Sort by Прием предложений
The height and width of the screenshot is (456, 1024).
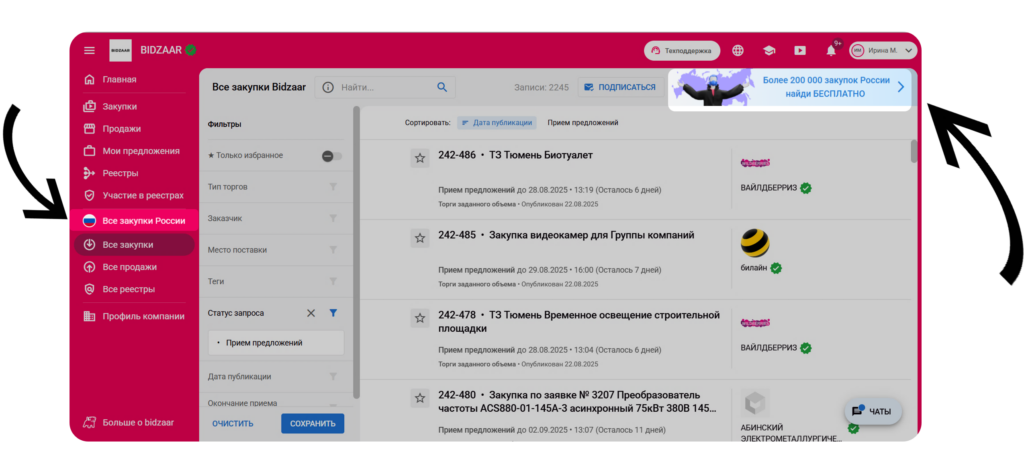click(583, 123)
